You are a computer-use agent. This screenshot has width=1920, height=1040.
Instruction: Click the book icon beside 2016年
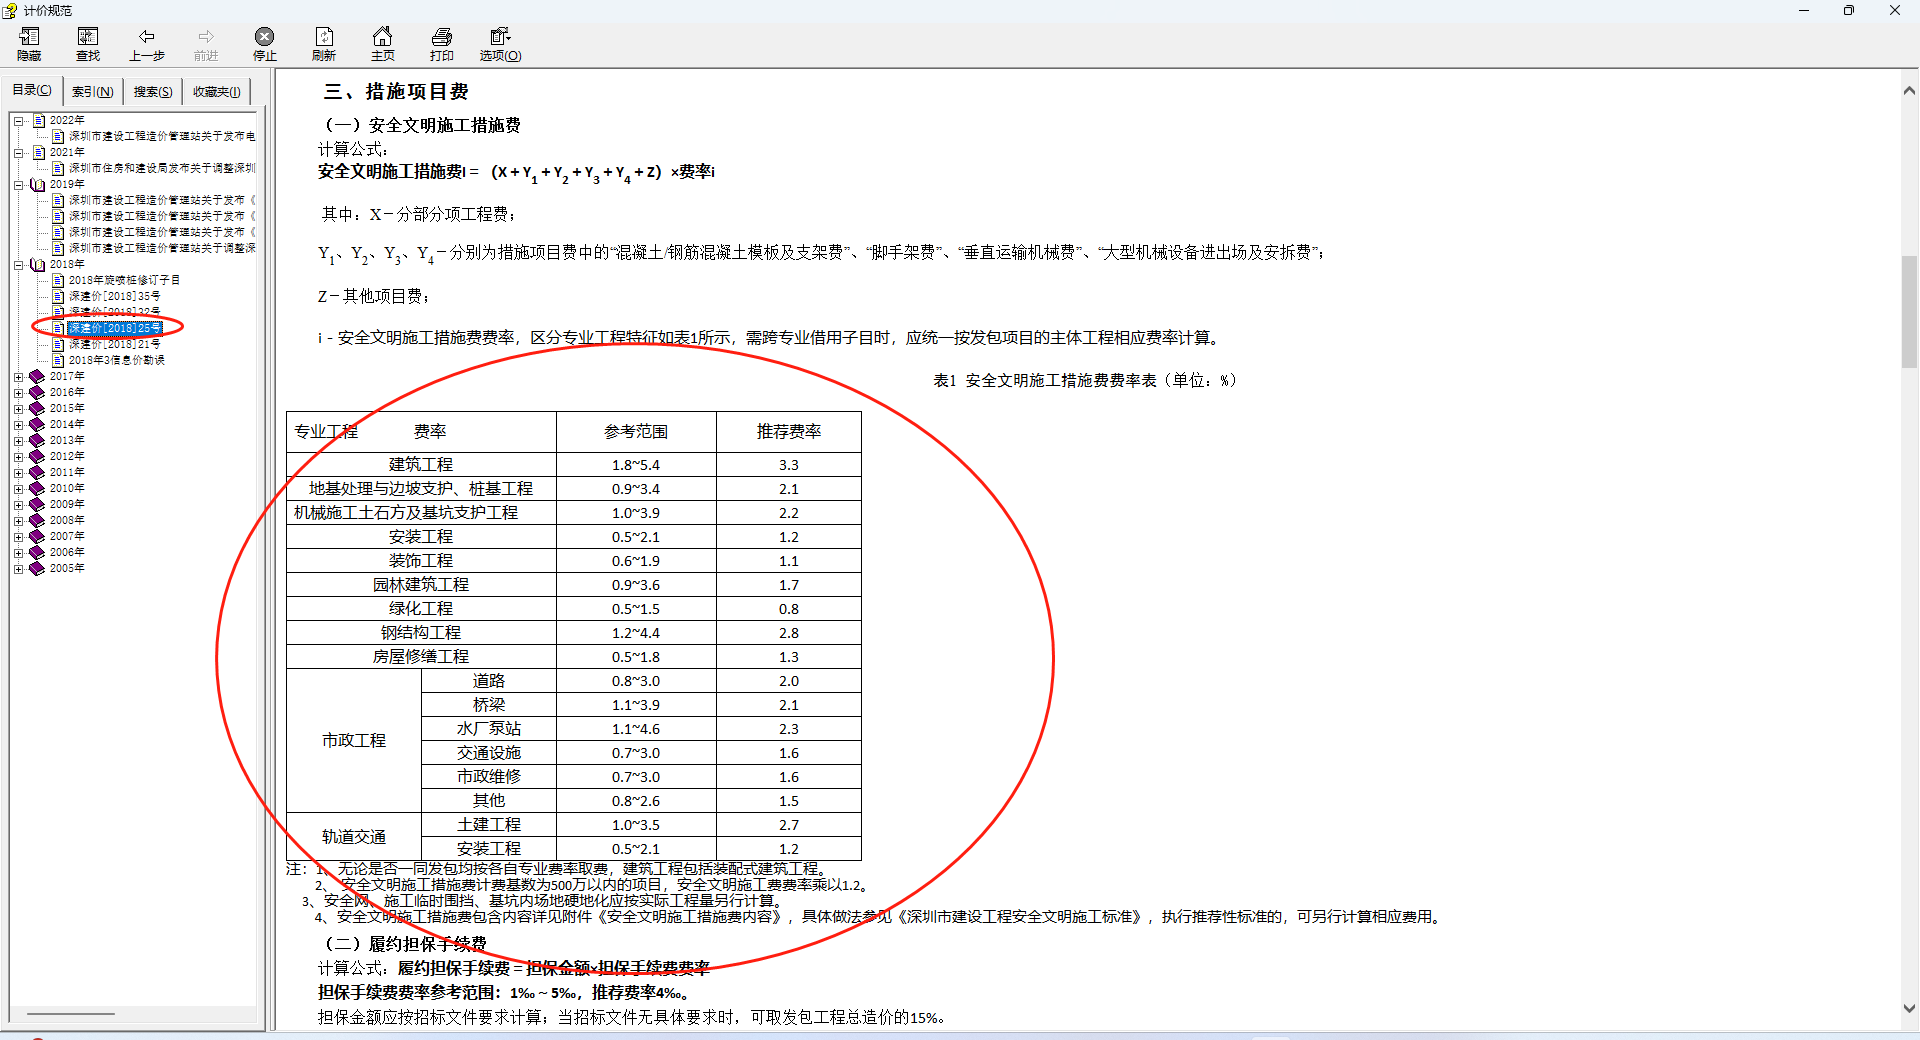(37, 393)
